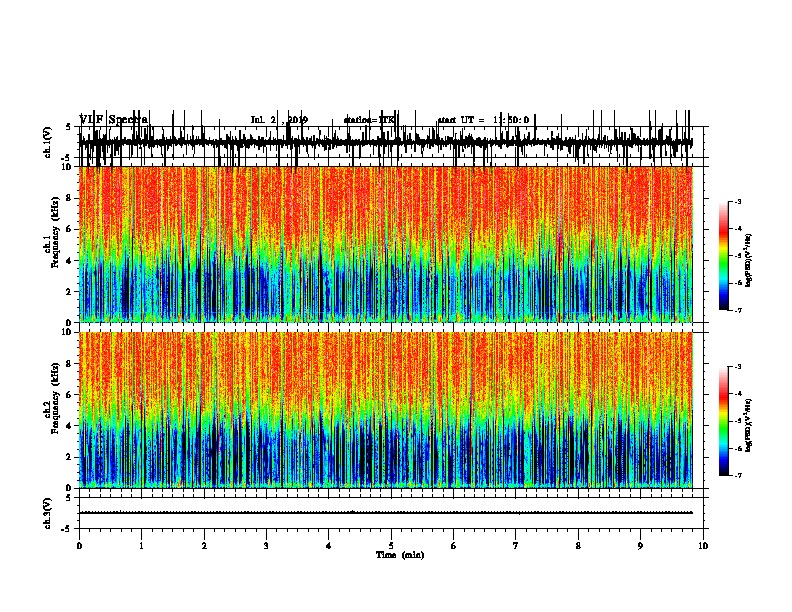Click time axis tick label "7"

point(516,546)
